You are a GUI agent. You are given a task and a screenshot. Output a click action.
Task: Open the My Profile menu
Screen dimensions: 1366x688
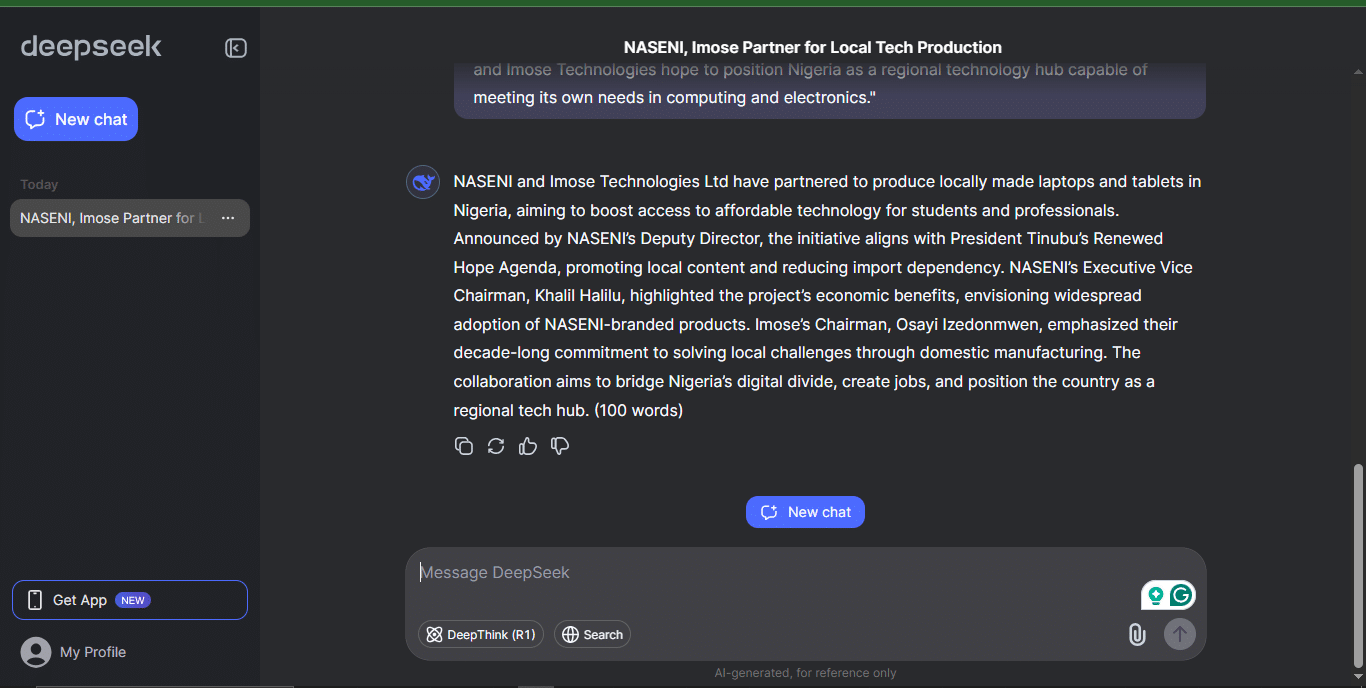[75, 652]
